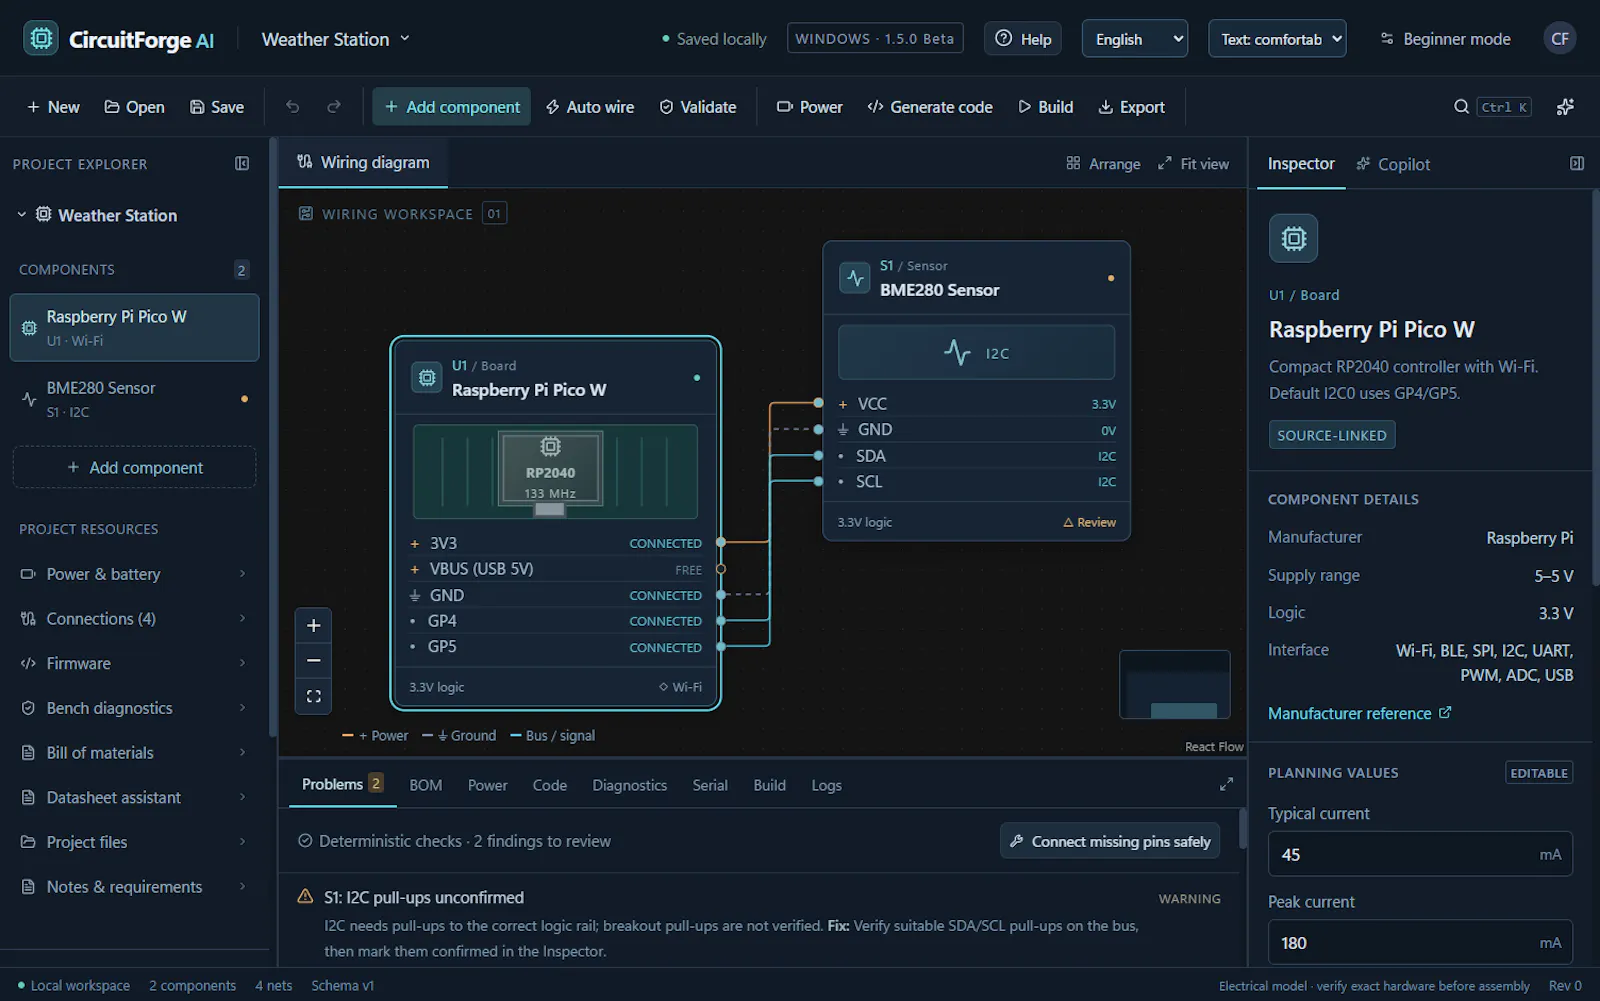Click the Fit view button

point(1193,164)
